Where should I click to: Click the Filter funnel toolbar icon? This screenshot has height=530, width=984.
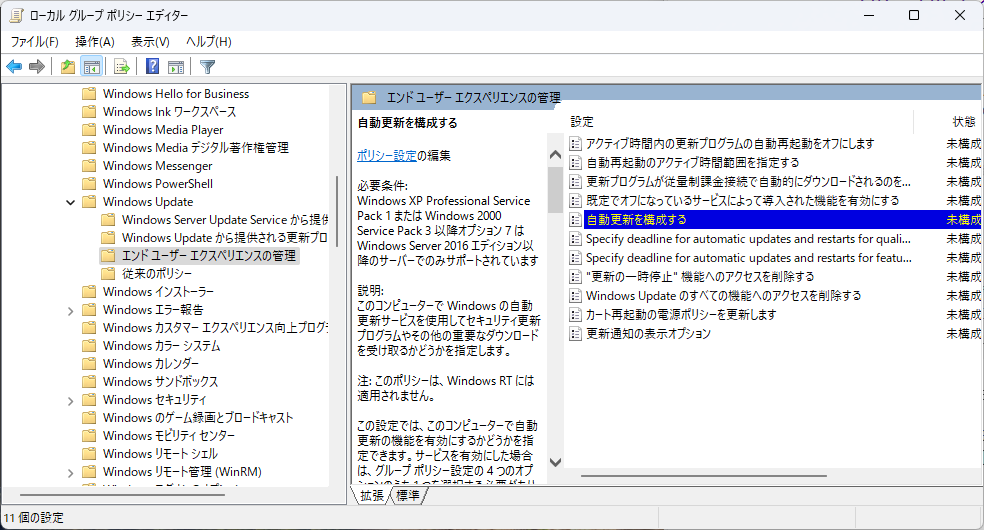pyautogui.click(x=207, y=66)
